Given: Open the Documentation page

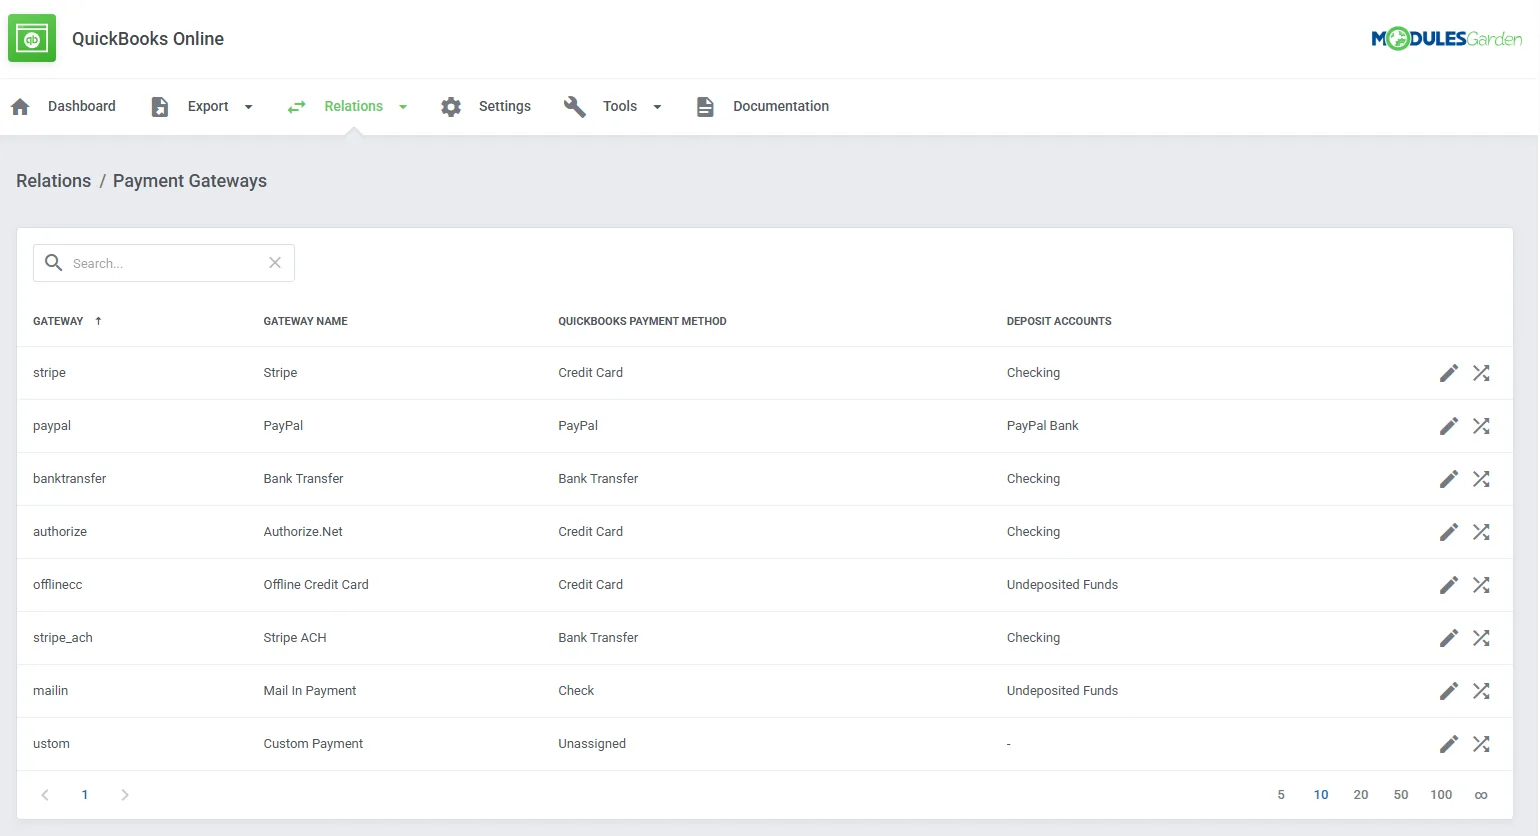Looking at the screenshot, I should [762, 107].
